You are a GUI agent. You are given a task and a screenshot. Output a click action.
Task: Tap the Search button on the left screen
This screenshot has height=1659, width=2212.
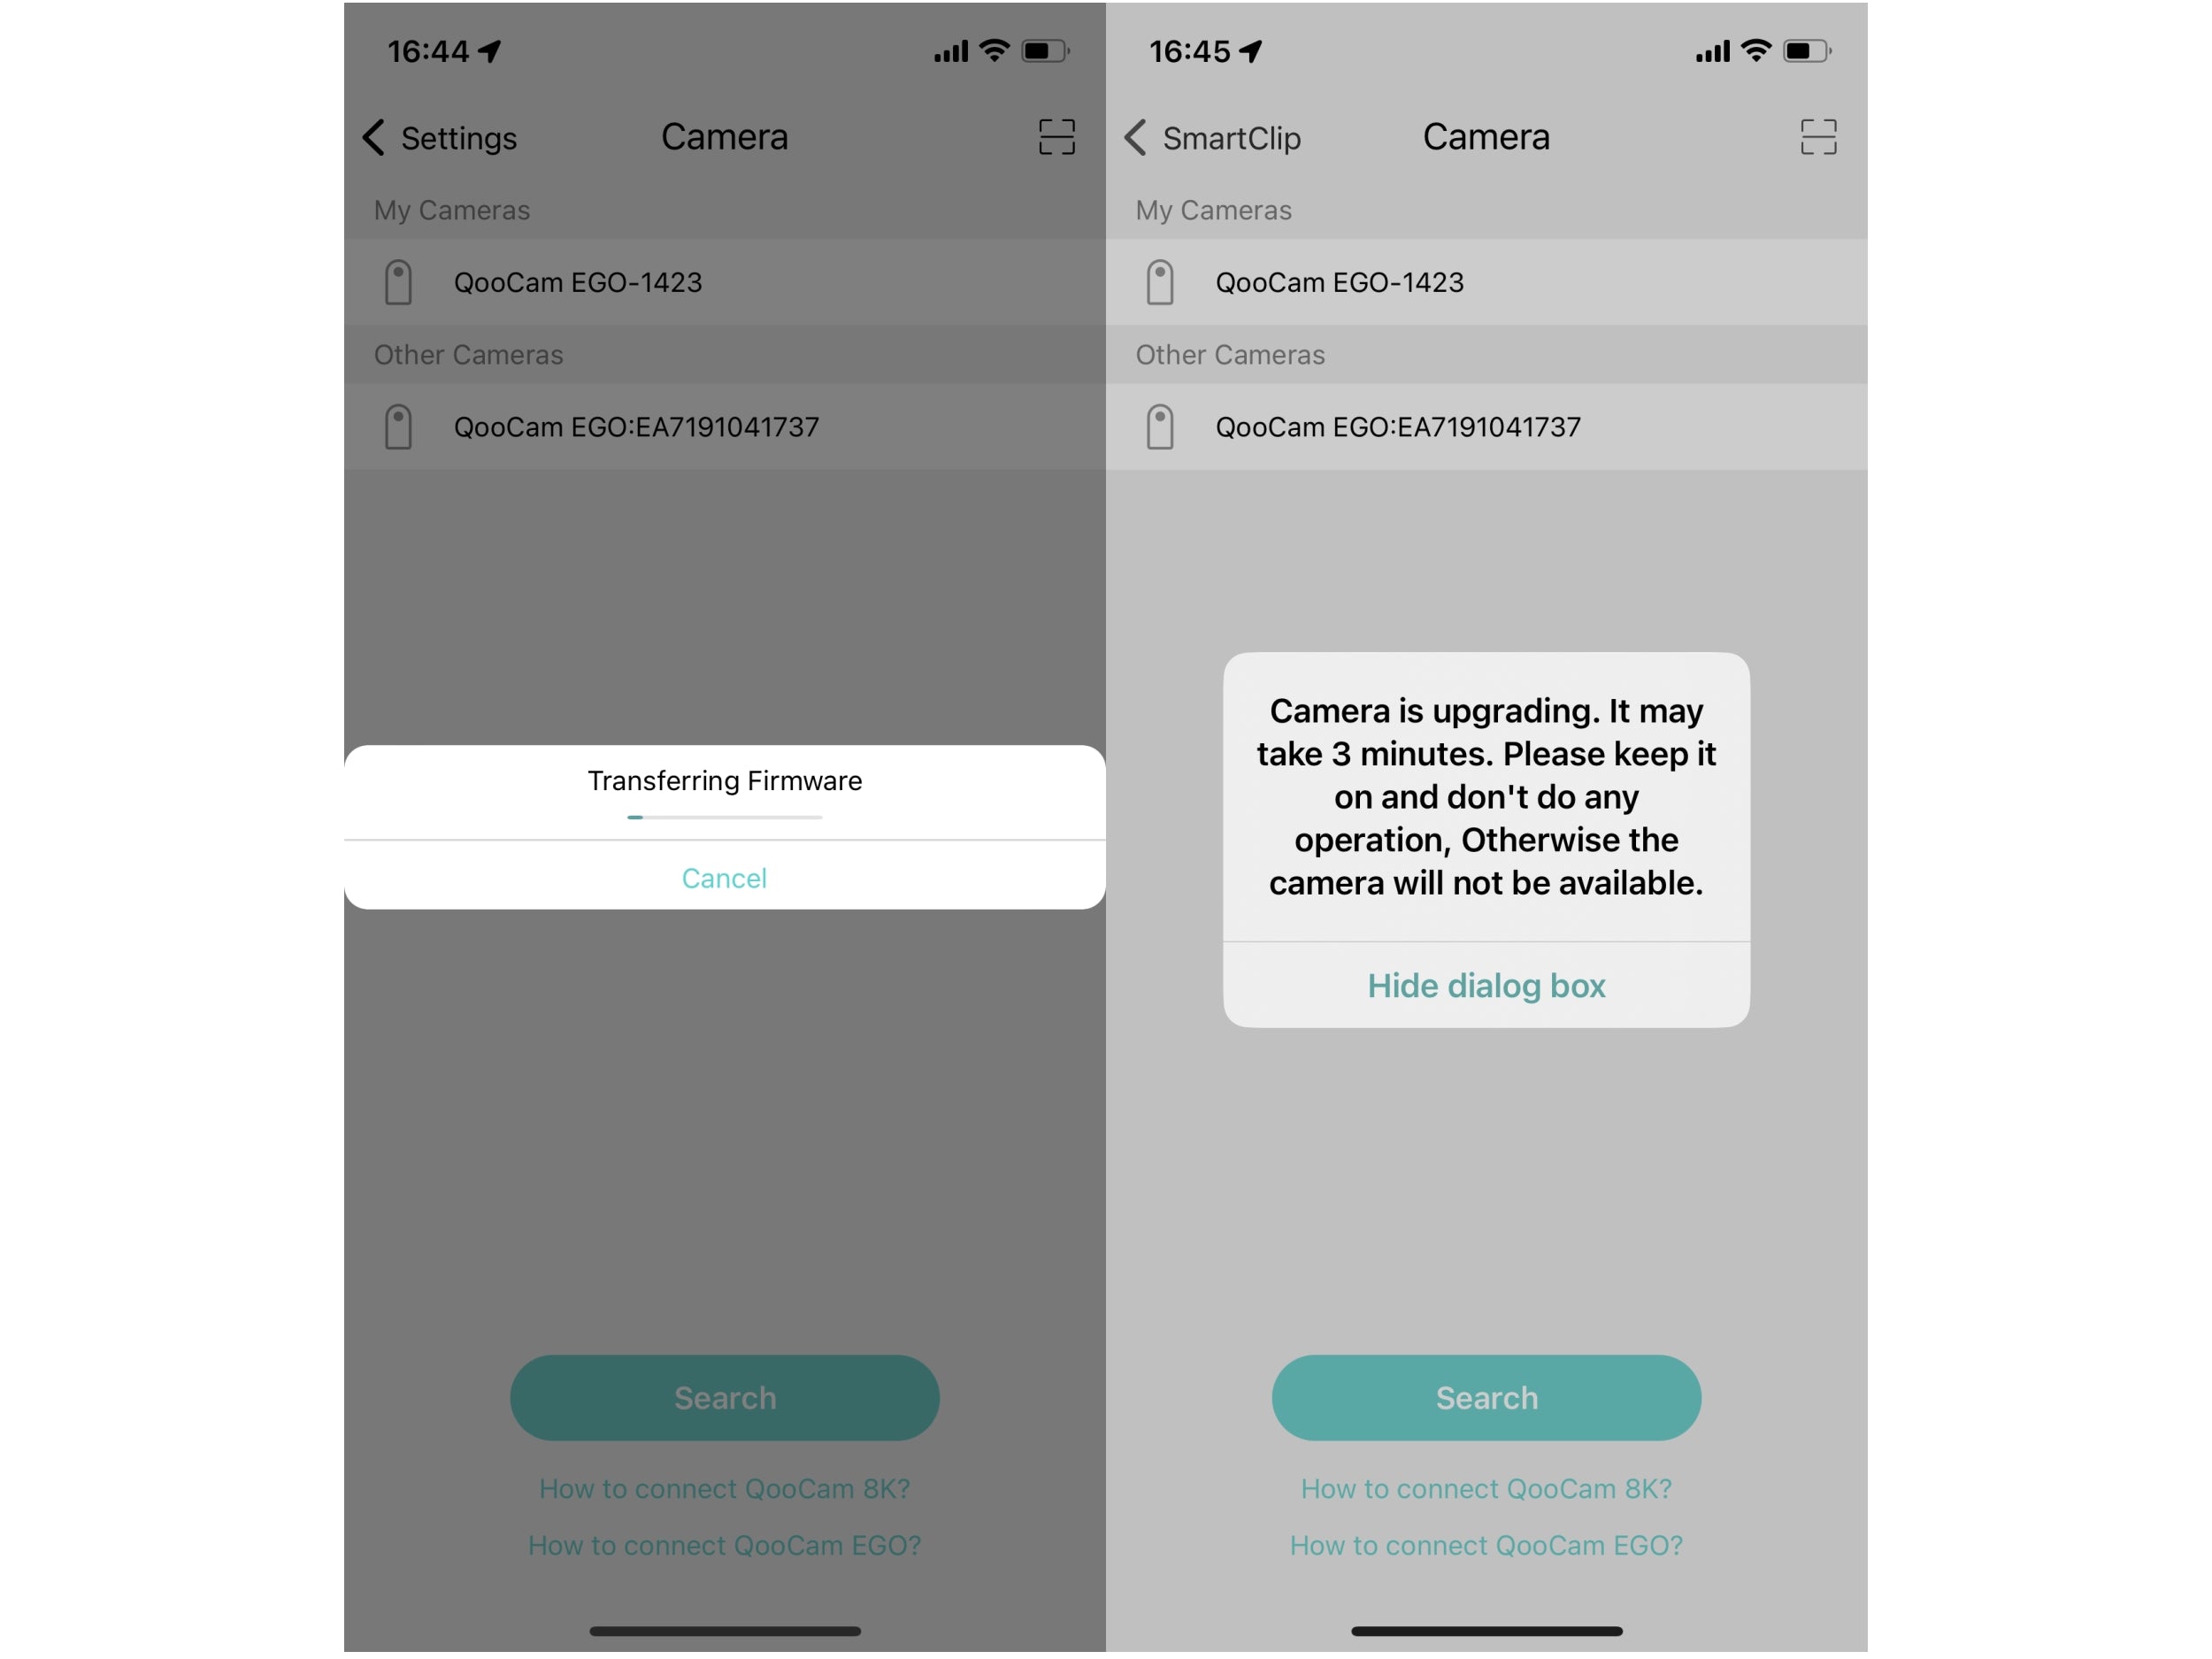click(725, 1398)
